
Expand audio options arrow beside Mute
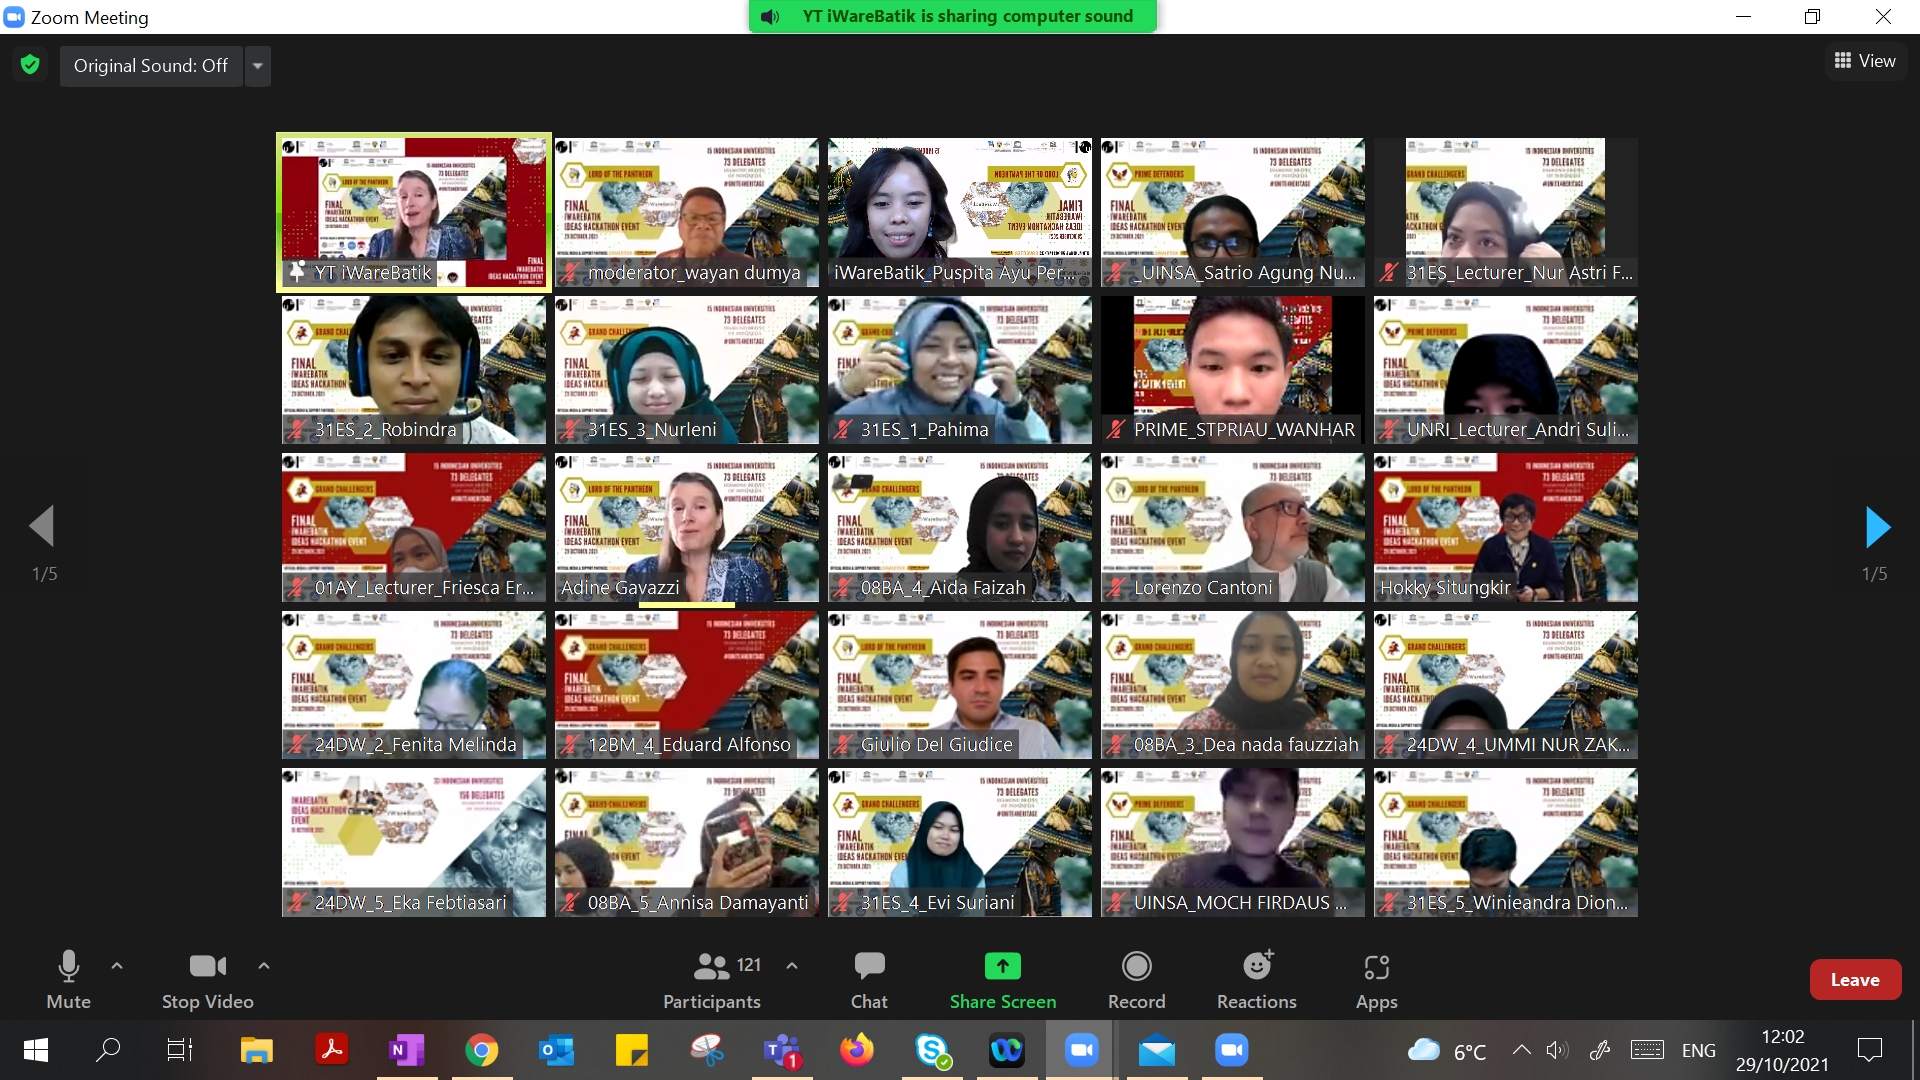[117, 966]
